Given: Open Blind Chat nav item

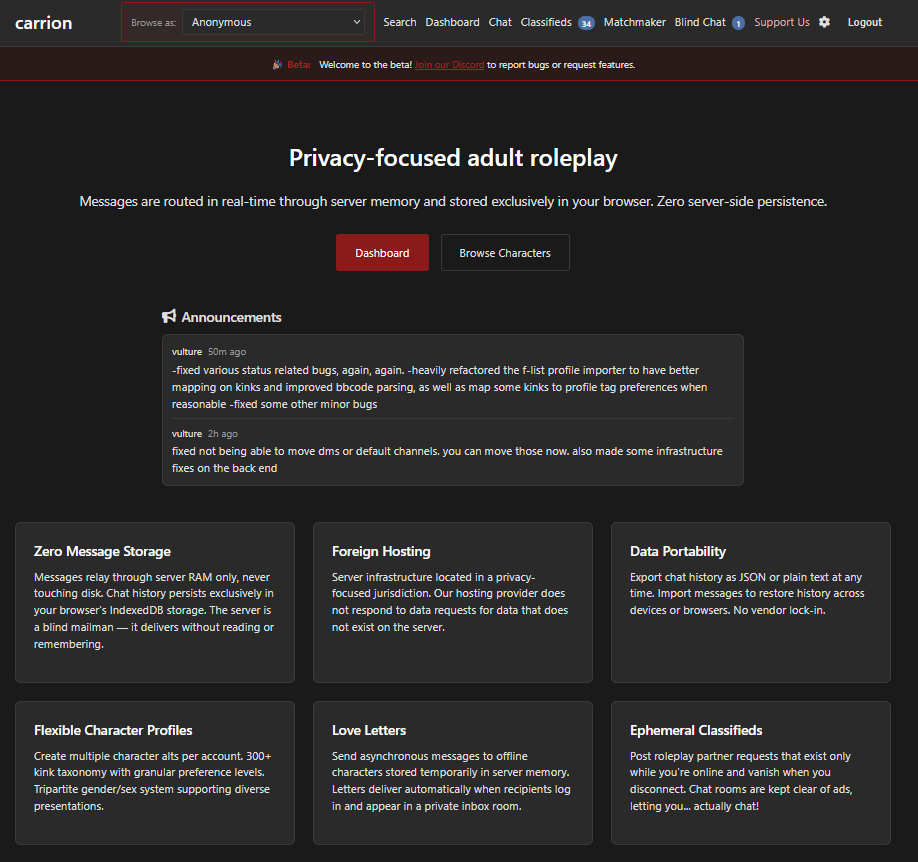Looking at the screenshot, I should point(700,22).
